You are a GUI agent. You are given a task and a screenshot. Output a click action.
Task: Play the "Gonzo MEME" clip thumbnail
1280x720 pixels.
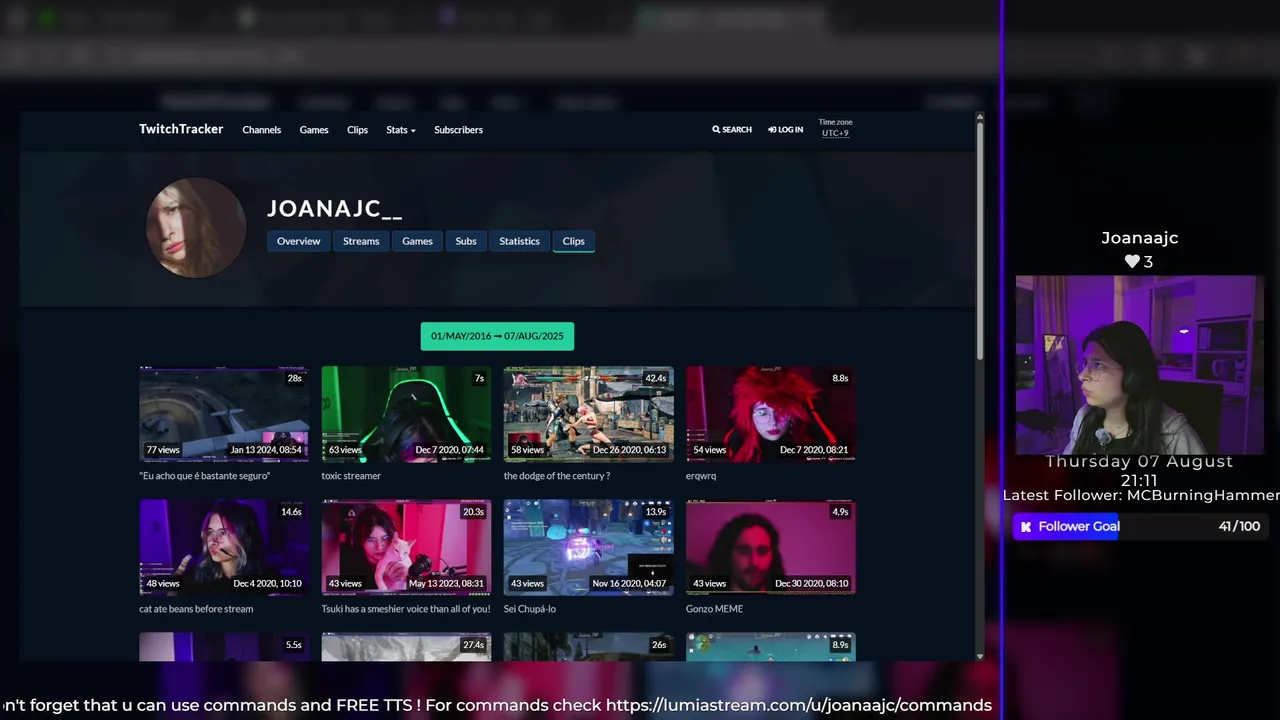click(771, 547)
